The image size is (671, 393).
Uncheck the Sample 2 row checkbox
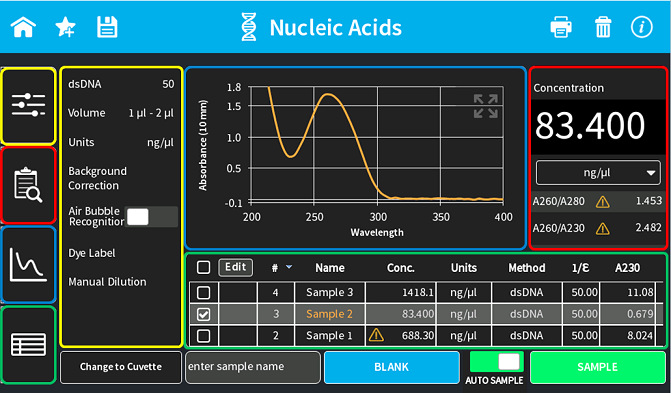203,314
